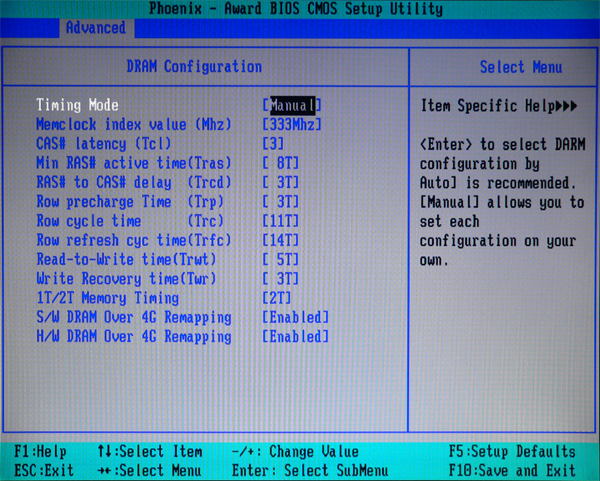Select the Timing Mode label

[x=77, y=105]
